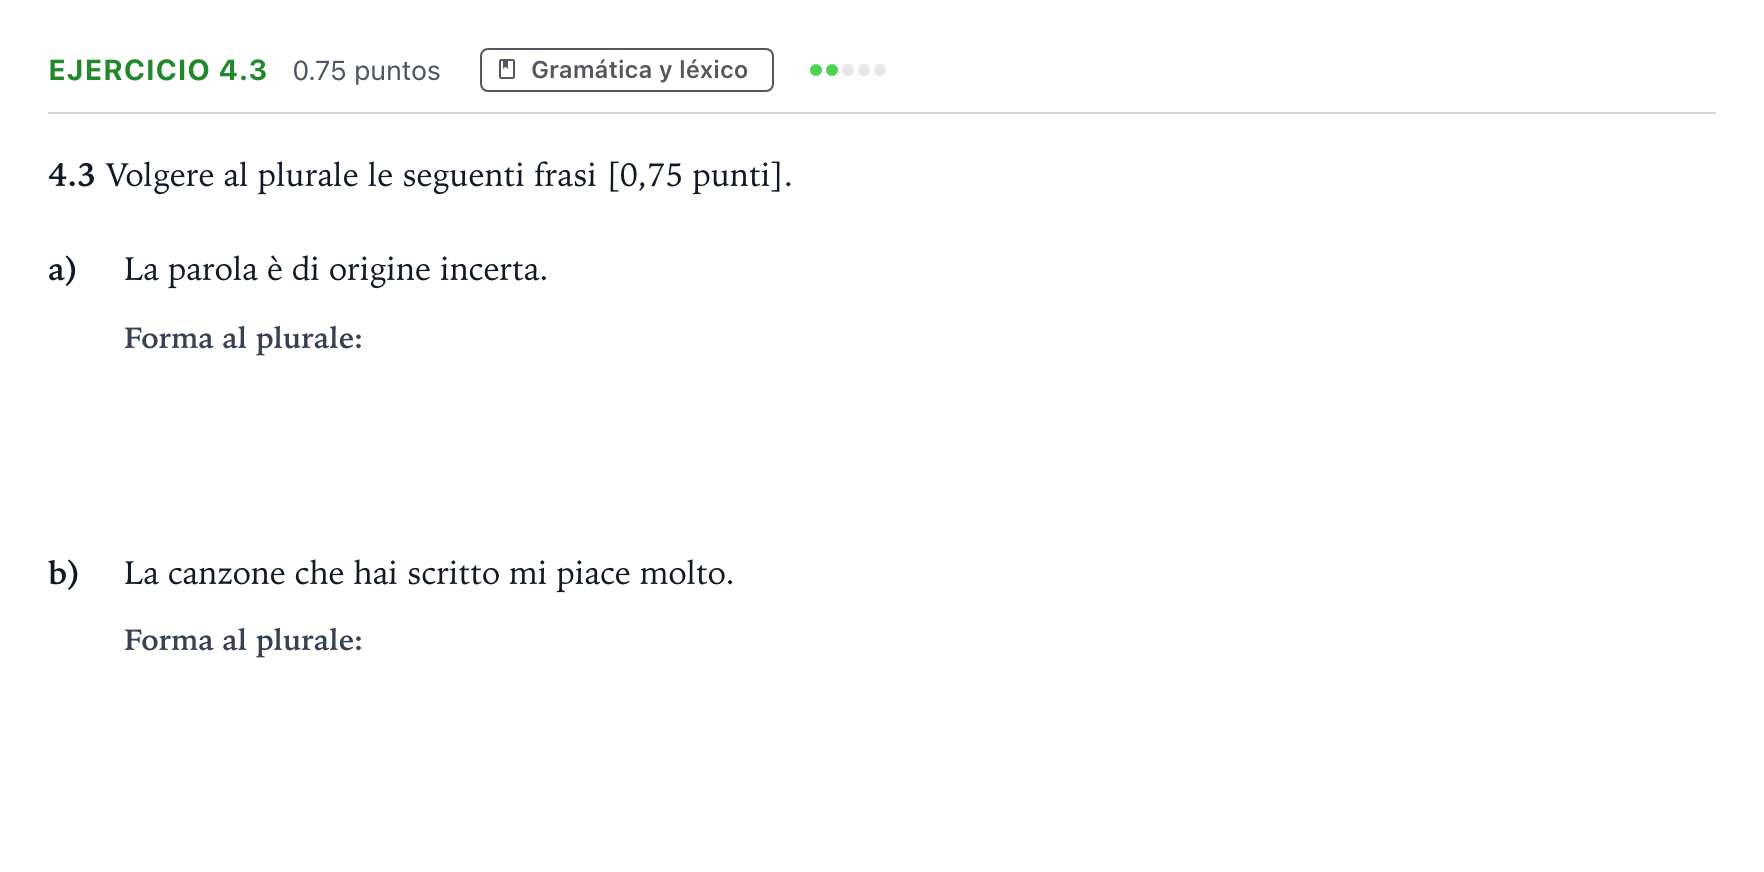Click the first green difficulty dot
This screenshot has width=1764, height=872.
[x=816, y=70]
